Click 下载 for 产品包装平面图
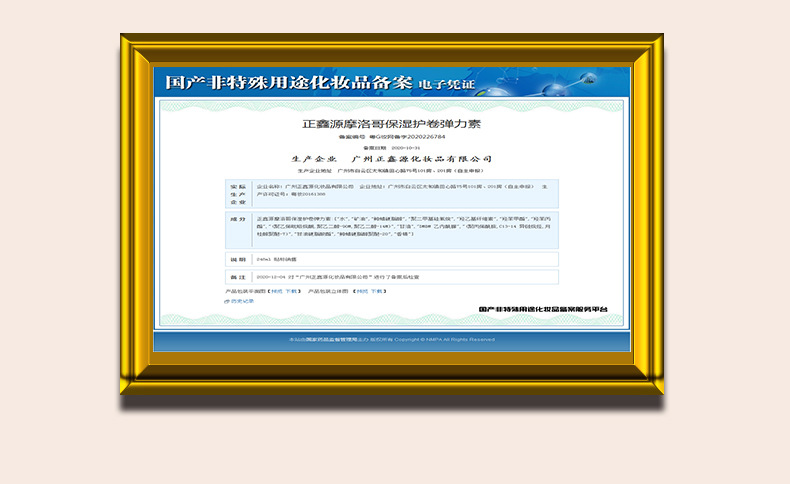 pyautogui.click(x=291, y=291)
